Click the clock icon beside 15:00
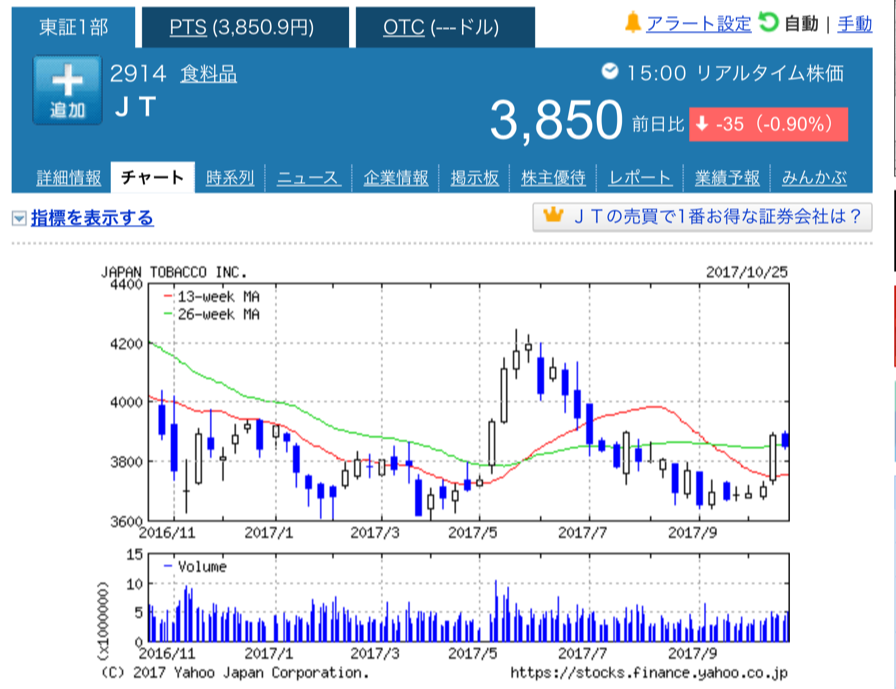 tap(610, 71)
